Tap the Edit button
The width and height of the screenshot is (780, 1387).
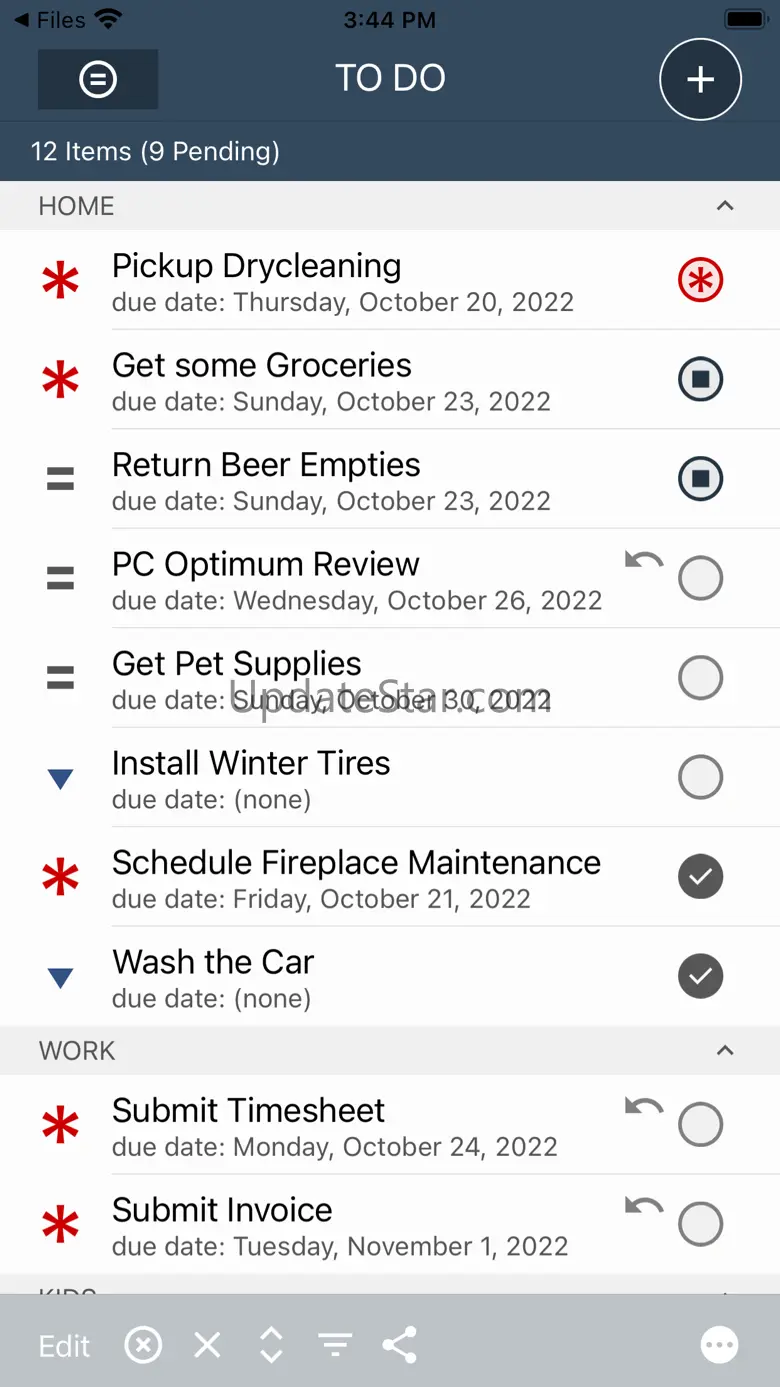(x=65, y=1346)
